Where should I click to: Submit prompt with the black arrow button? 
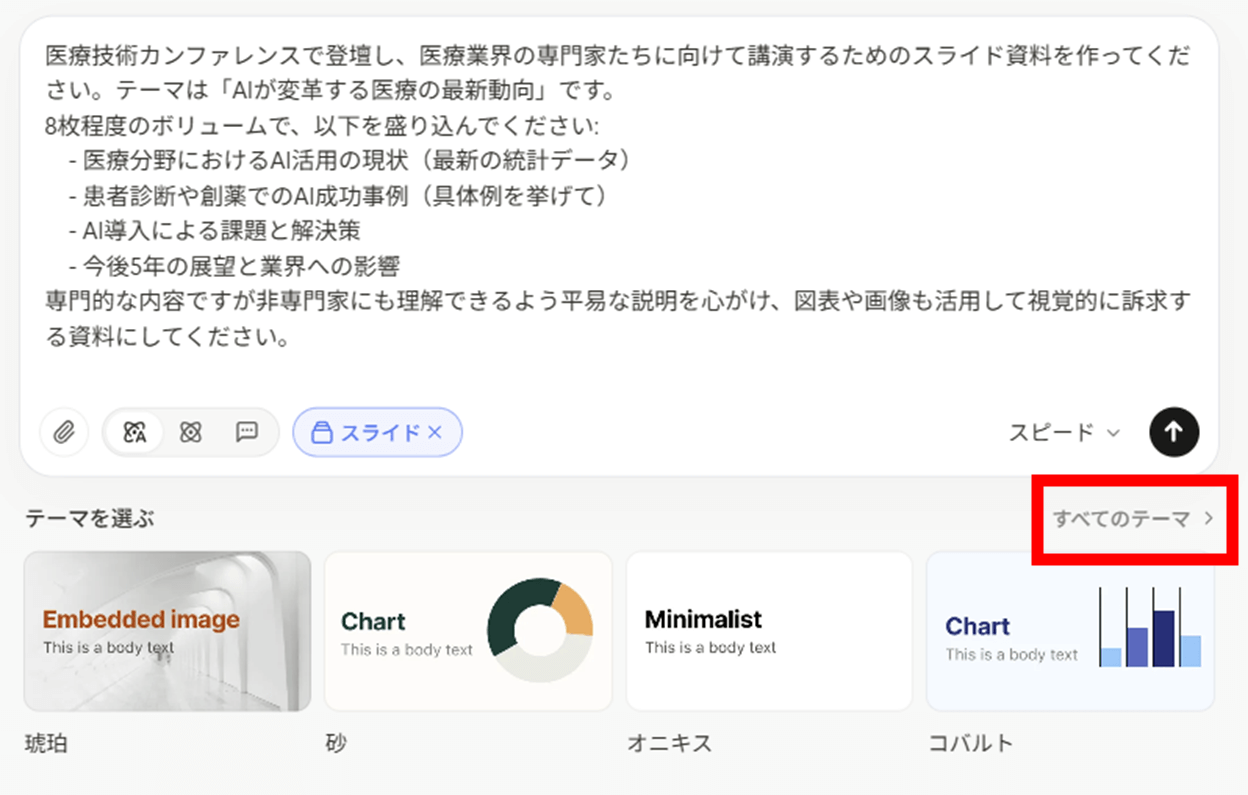[1174, 432]
